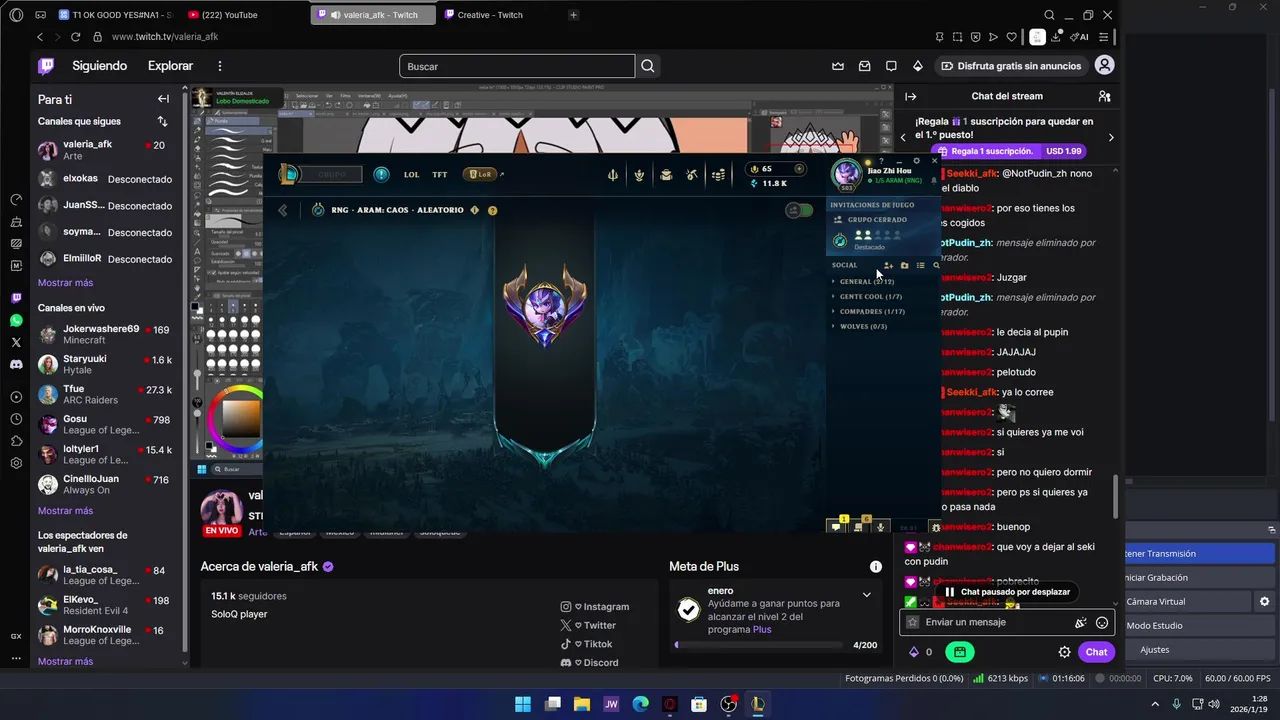
Task: Show next chat gift banner arrow
Action: (1110, 137)
